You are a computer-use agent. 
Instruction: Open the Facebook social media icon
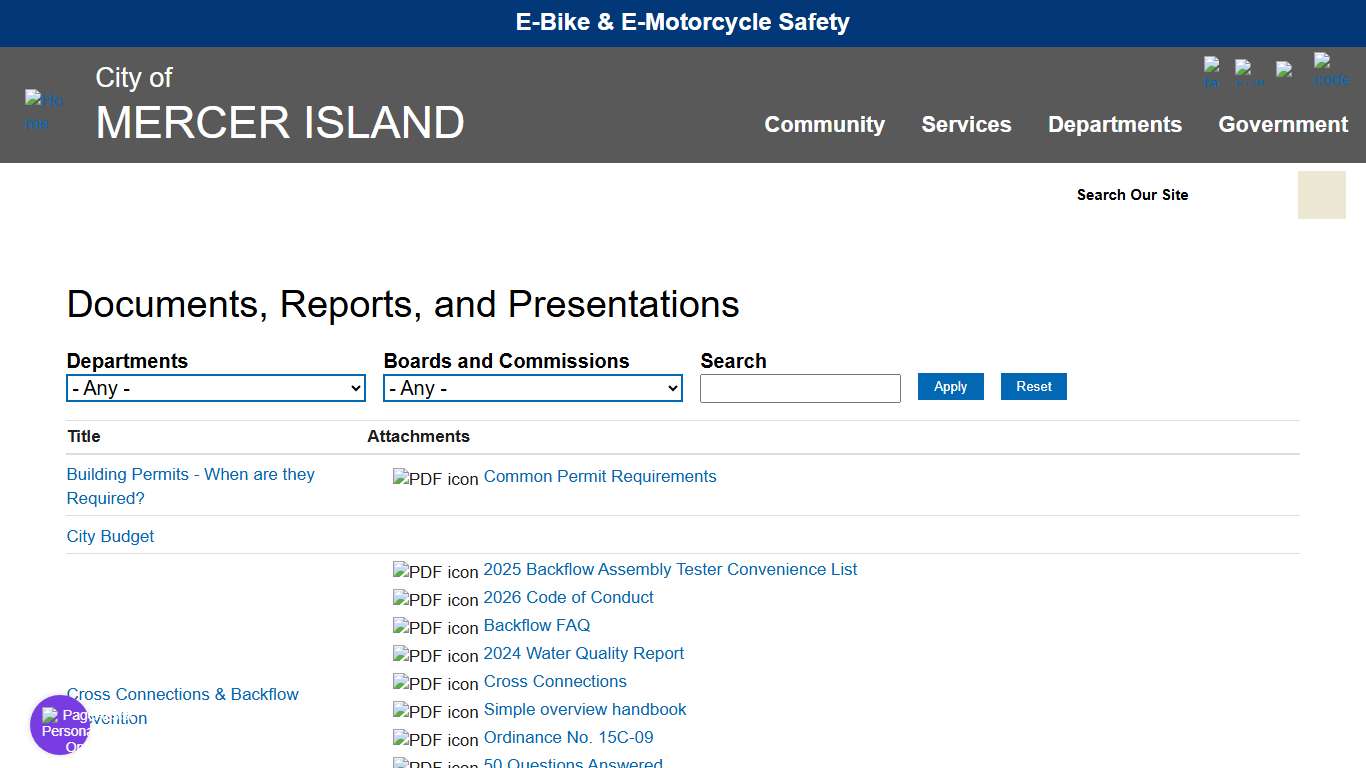coord(1212,70)
